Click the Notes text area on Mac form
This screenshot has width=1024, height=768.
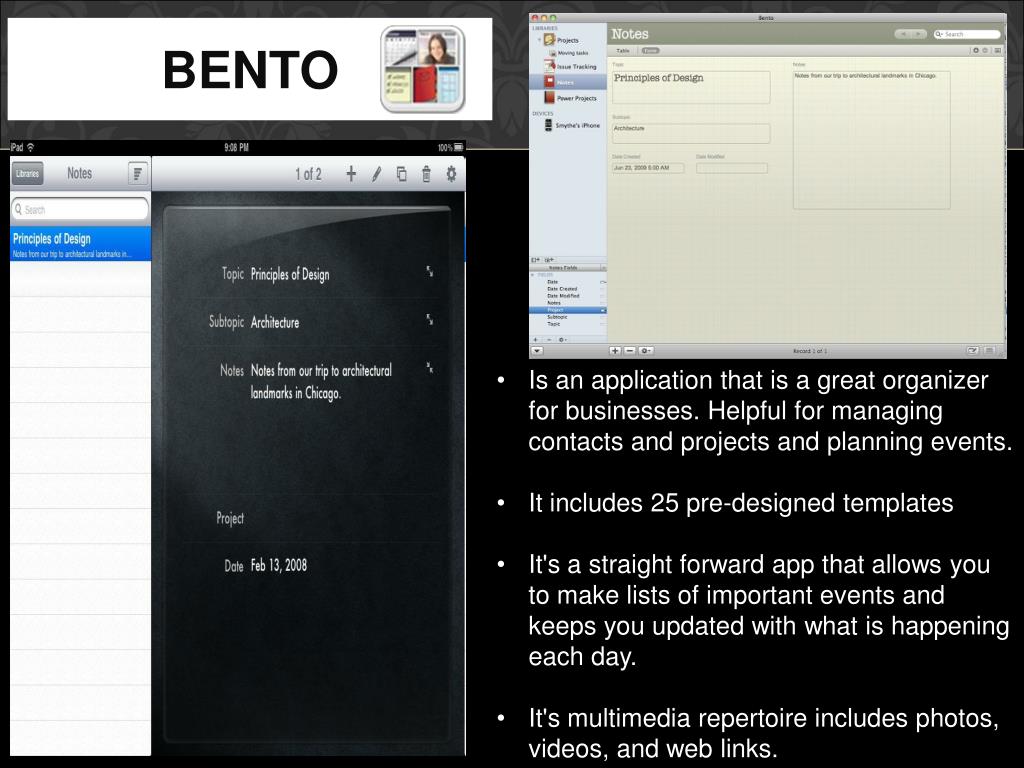[871, 140]
